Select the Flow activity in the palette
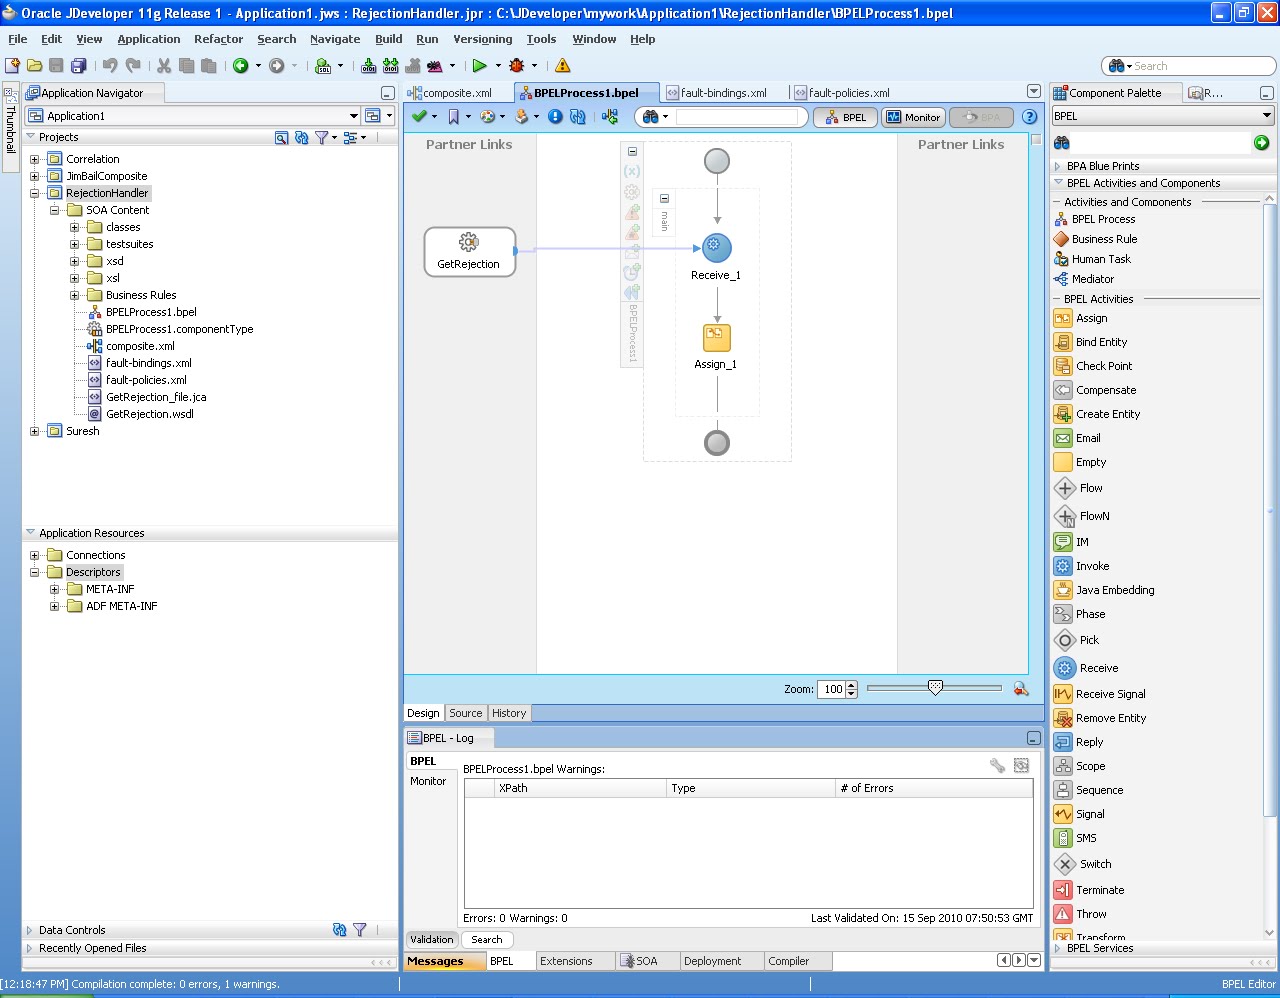 click(x=1085, y=487)
